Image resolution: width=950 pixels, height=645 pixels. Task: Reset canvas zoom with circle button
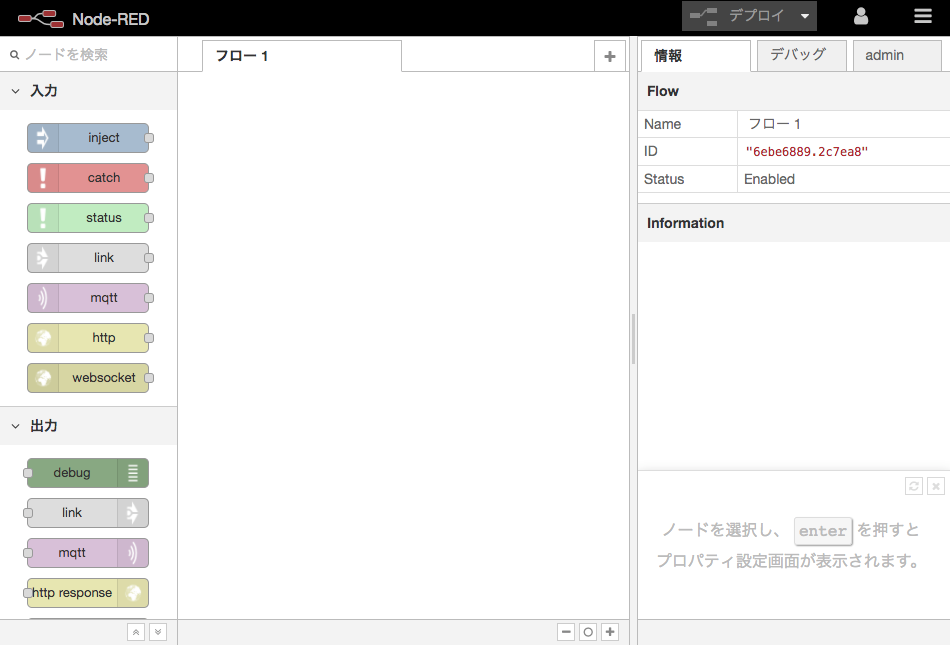pos(588,632)
